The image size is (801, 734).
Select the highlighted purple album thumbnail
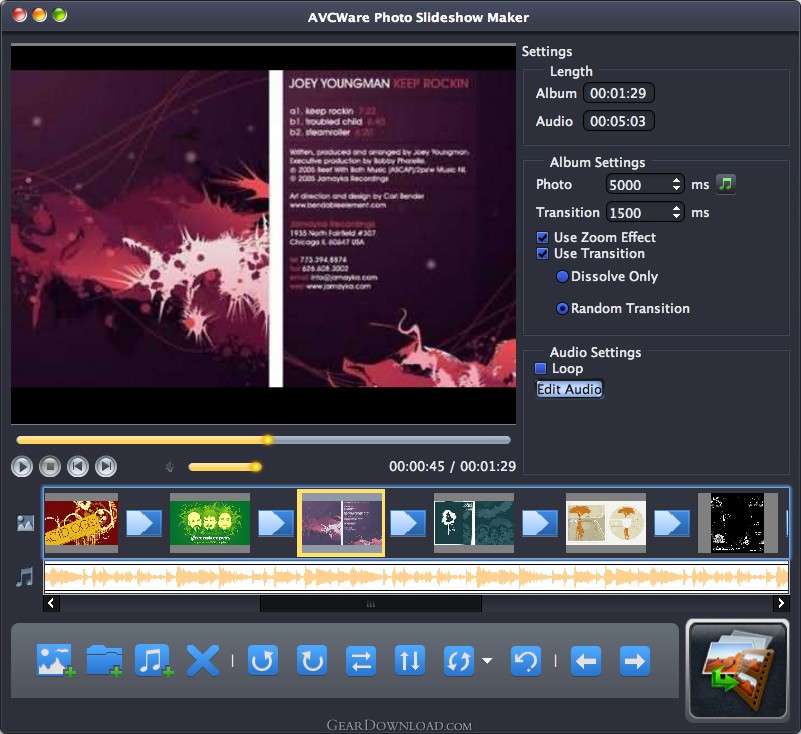coord(341,523)
